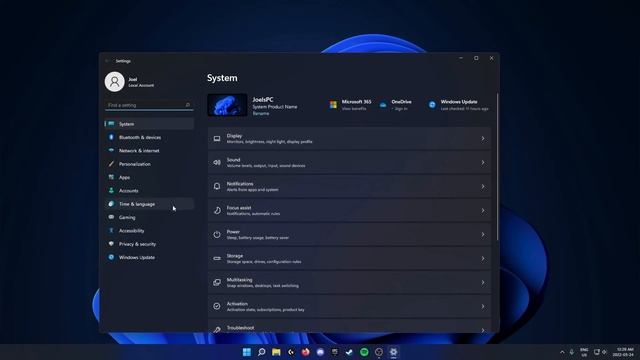Screen dimensions: 640x360
Task: Expand the Power row chevron
Action: point(483,234)
